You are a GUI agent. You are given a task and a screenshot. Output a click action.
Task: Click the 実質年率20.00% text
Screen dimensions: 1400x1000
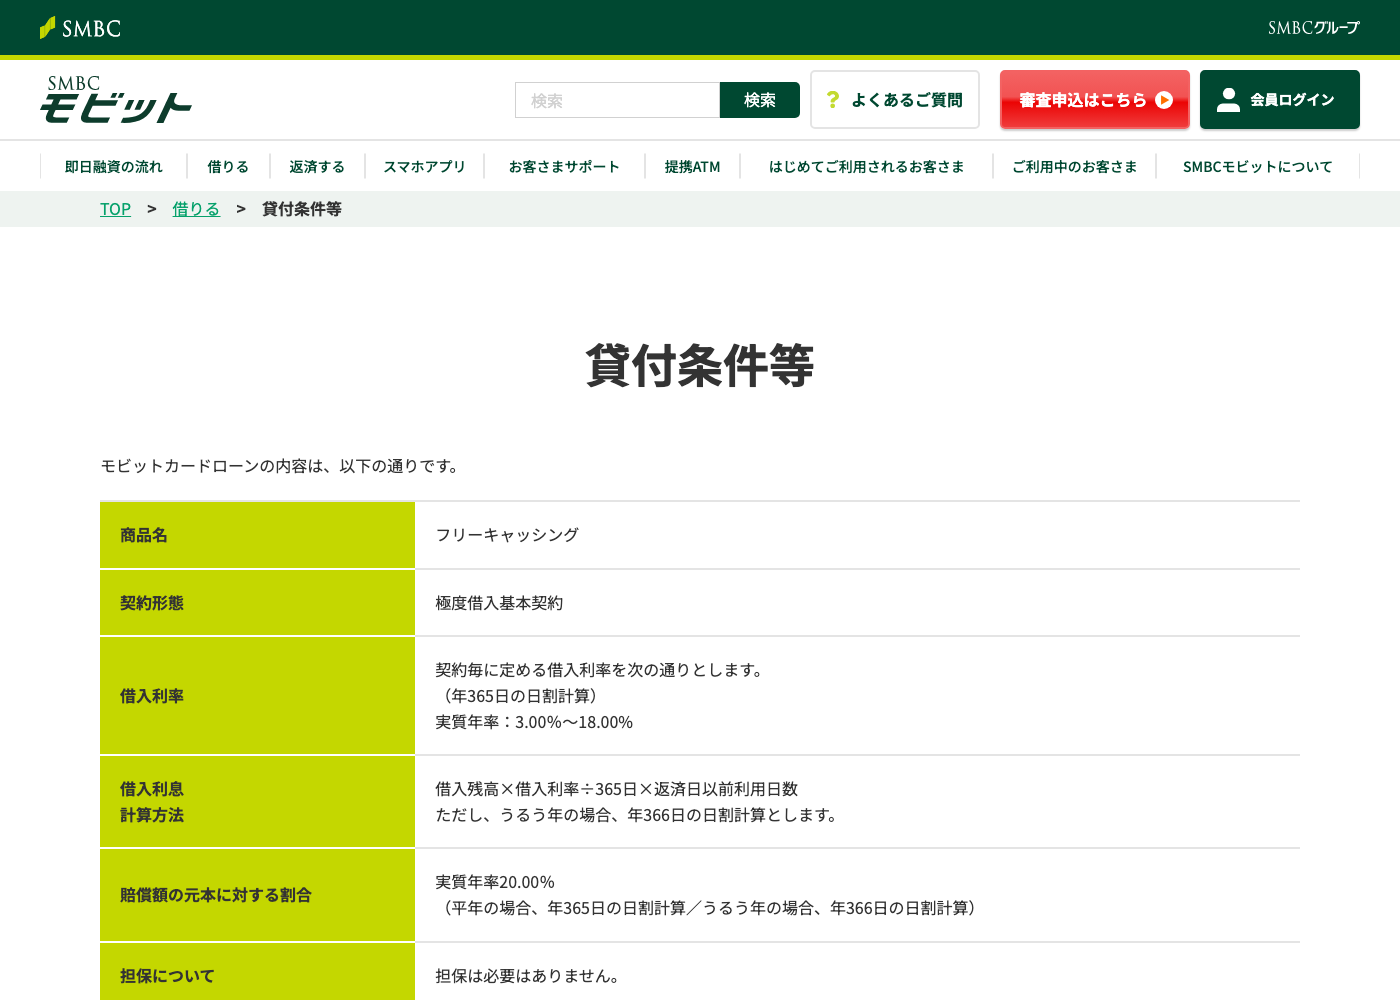pyautogui.click(x=495, y=882)
